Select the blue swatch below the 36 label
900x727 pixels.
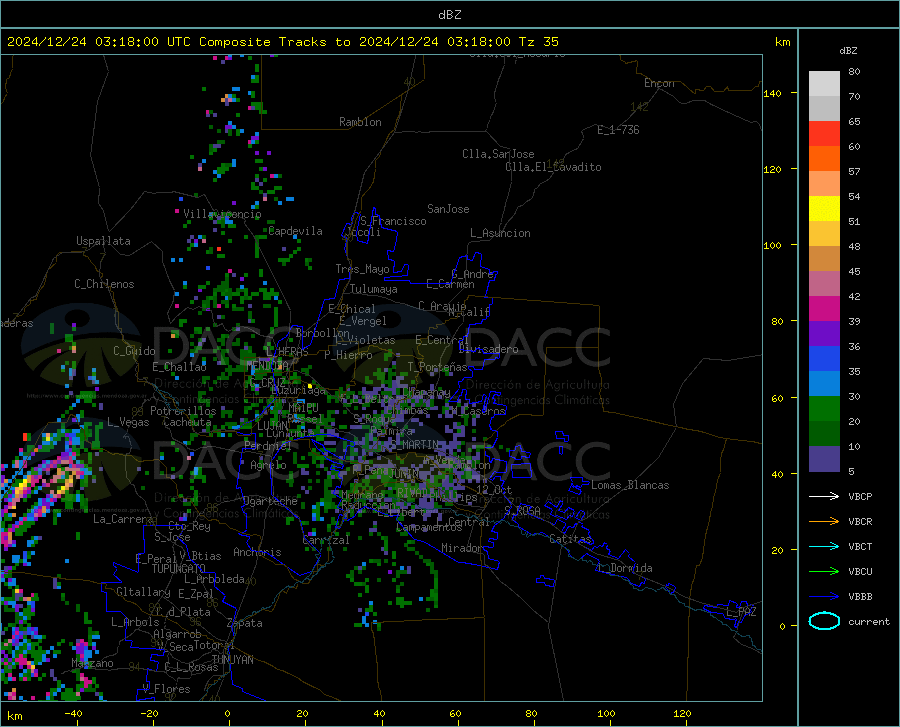(824, 359)
